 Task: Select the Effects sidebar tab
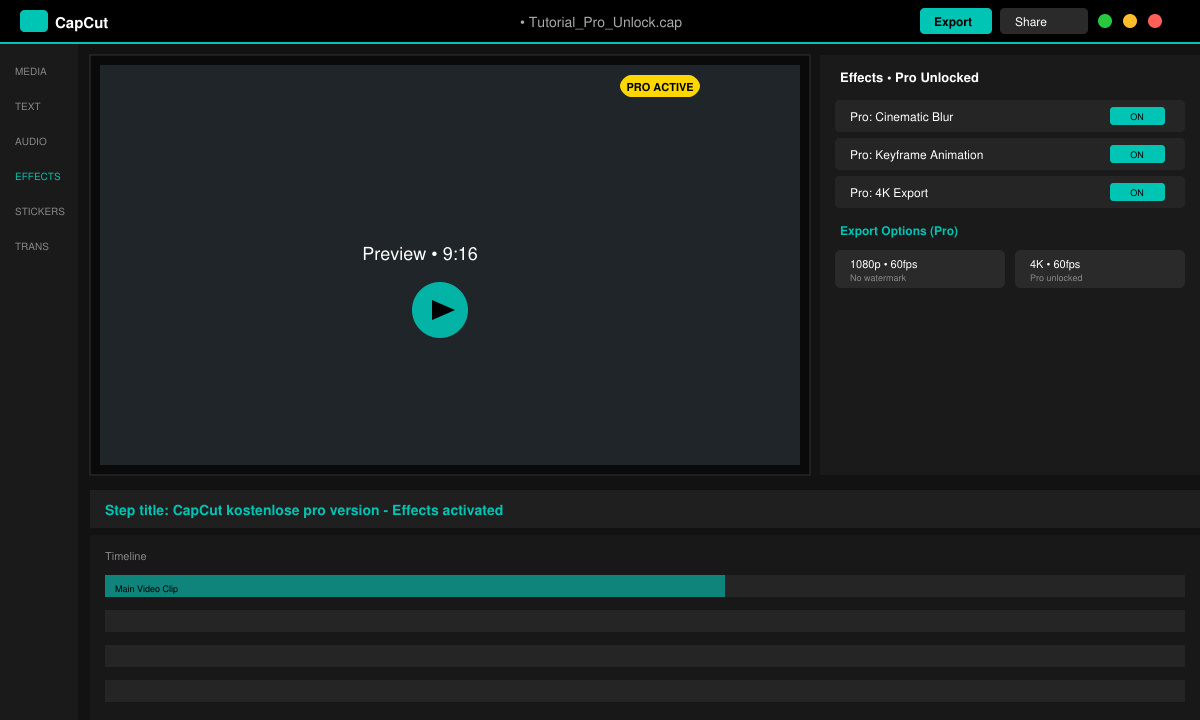pos(38,177)
